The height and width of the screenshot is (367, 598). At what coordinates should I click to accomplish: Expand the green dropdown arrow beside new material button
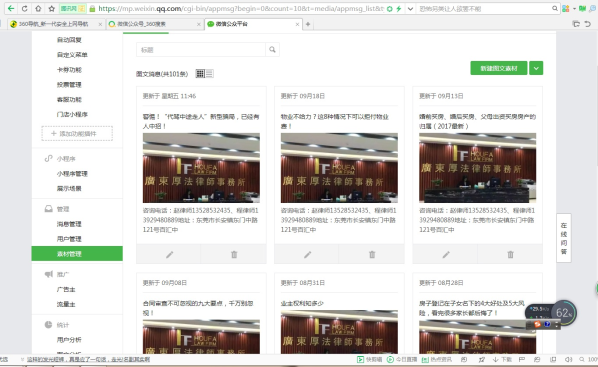(536, 68)
